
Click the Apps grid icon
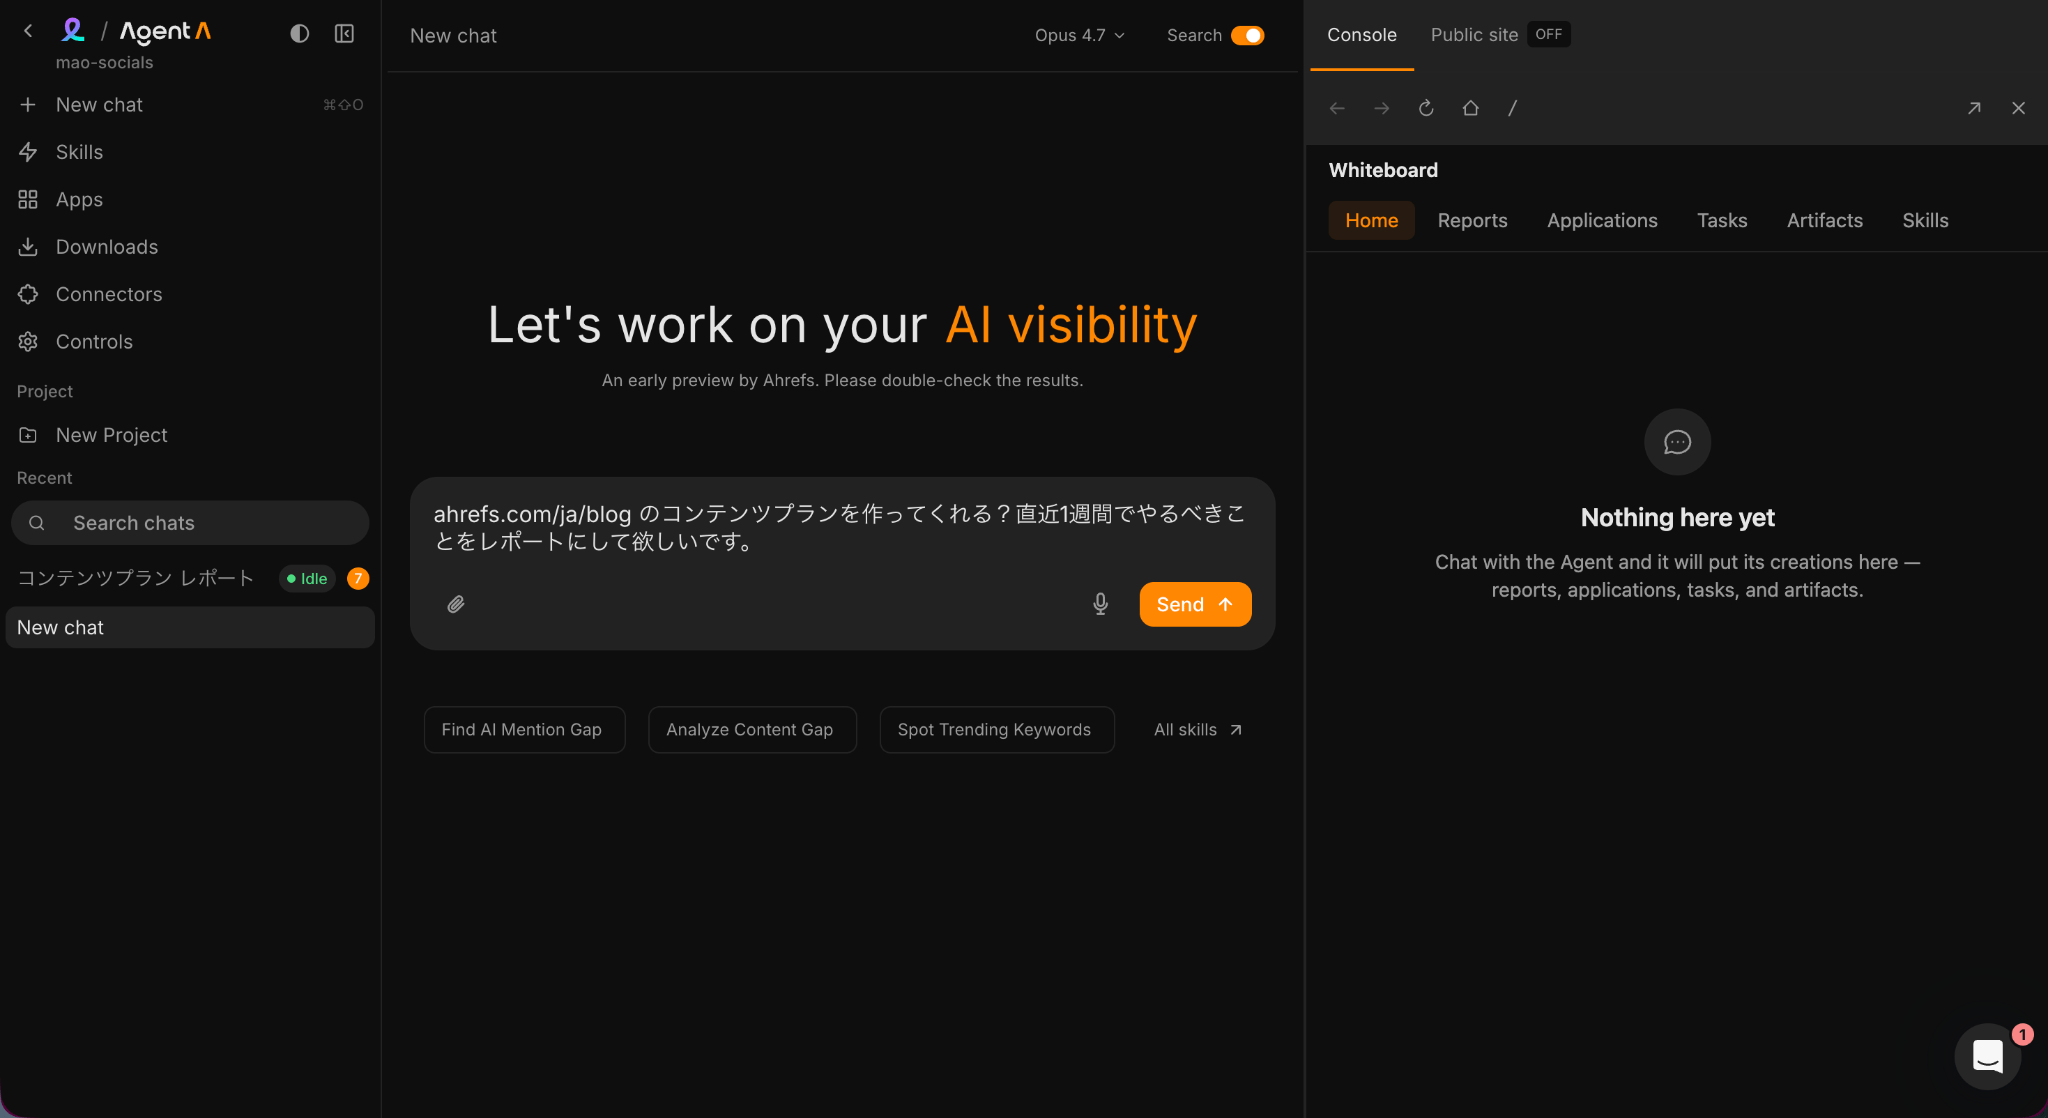[28, 200]
